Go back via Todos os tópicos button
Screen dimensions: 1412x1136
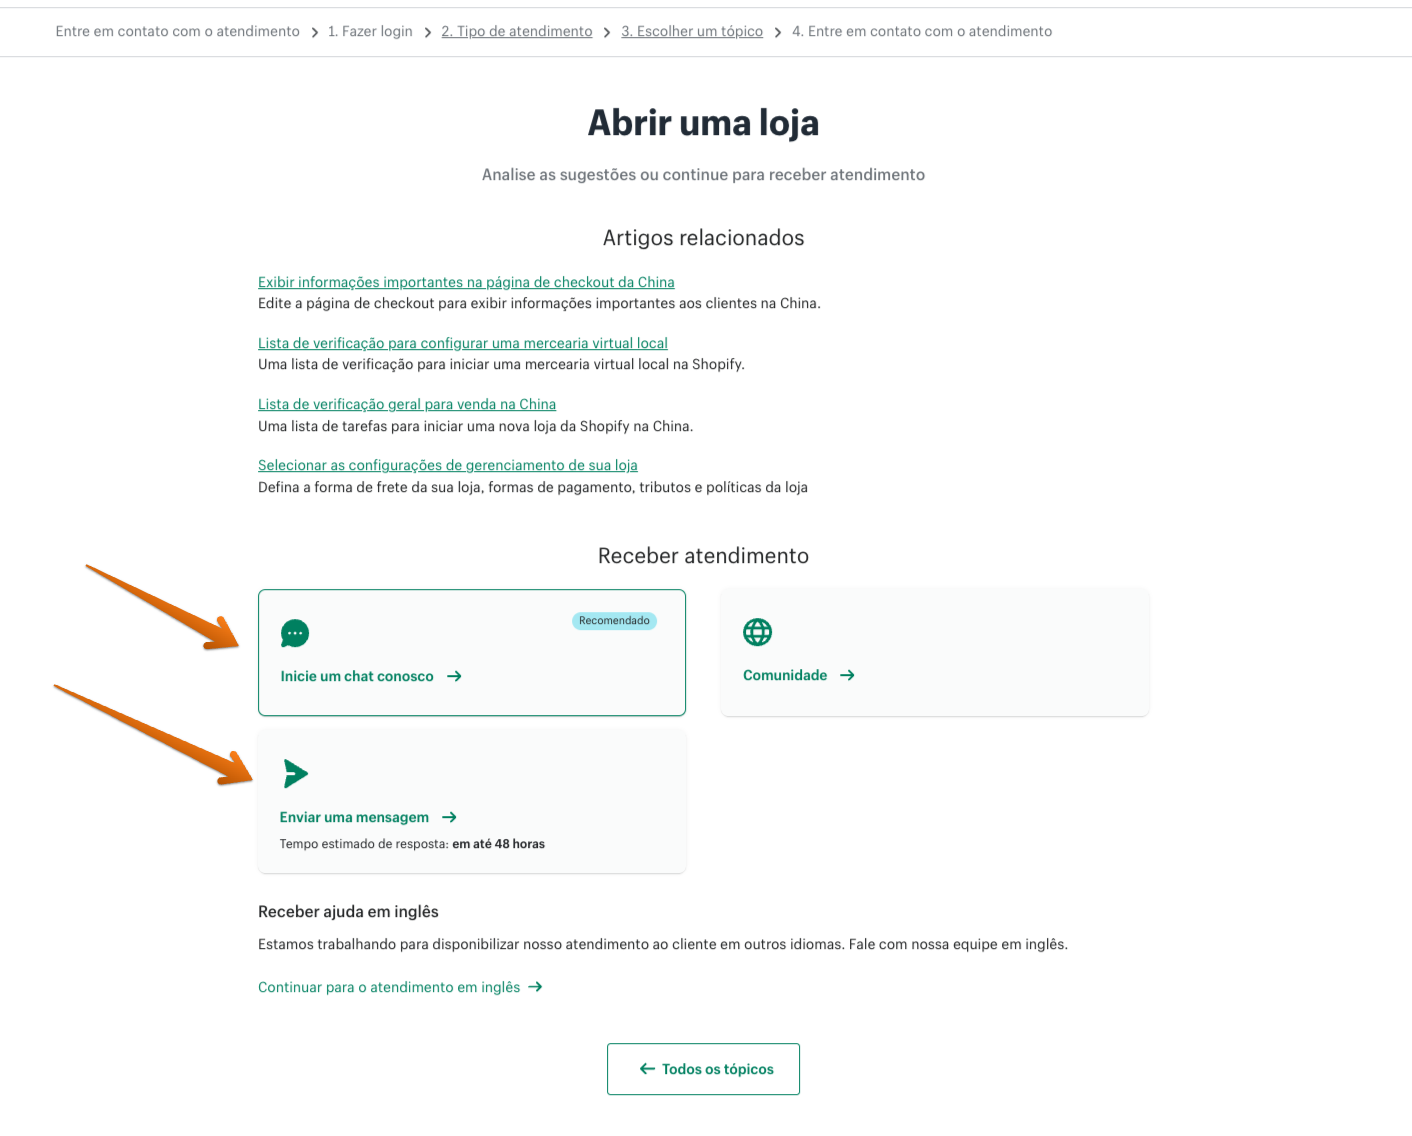pyautogui.click(x=703, y=1069)
